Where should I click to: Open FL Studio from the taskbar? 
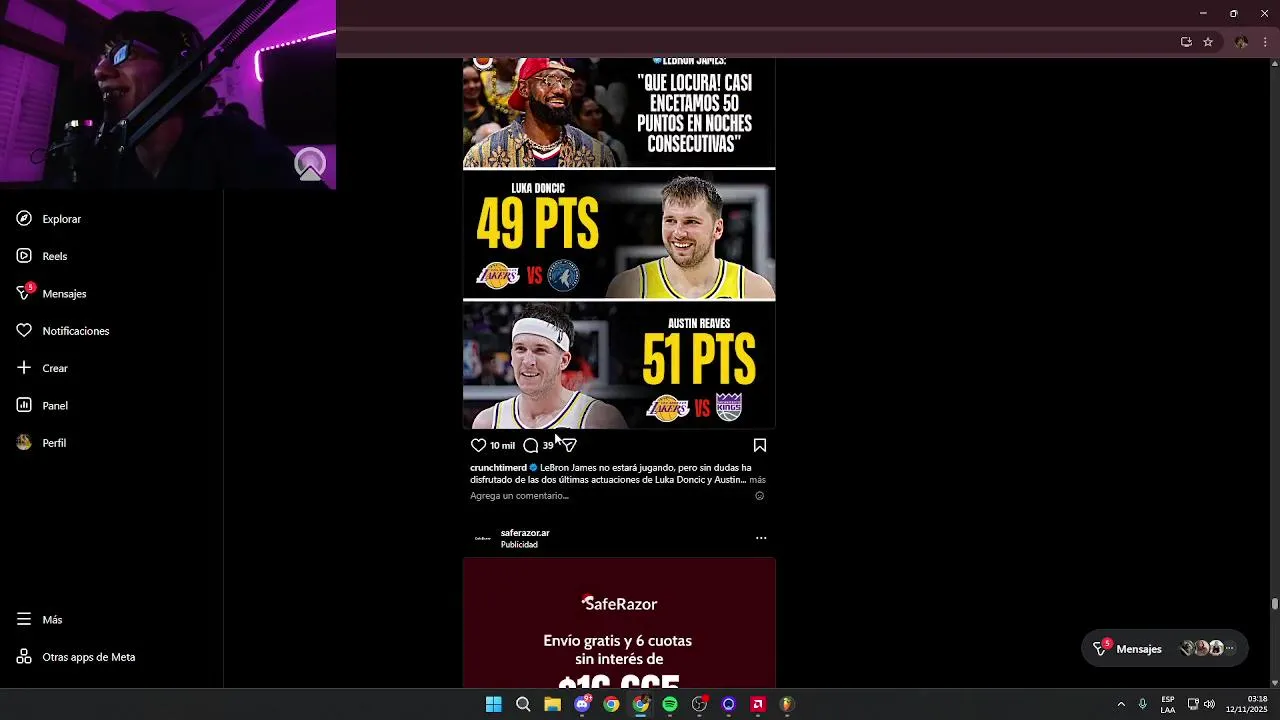(x=787, y=704)
